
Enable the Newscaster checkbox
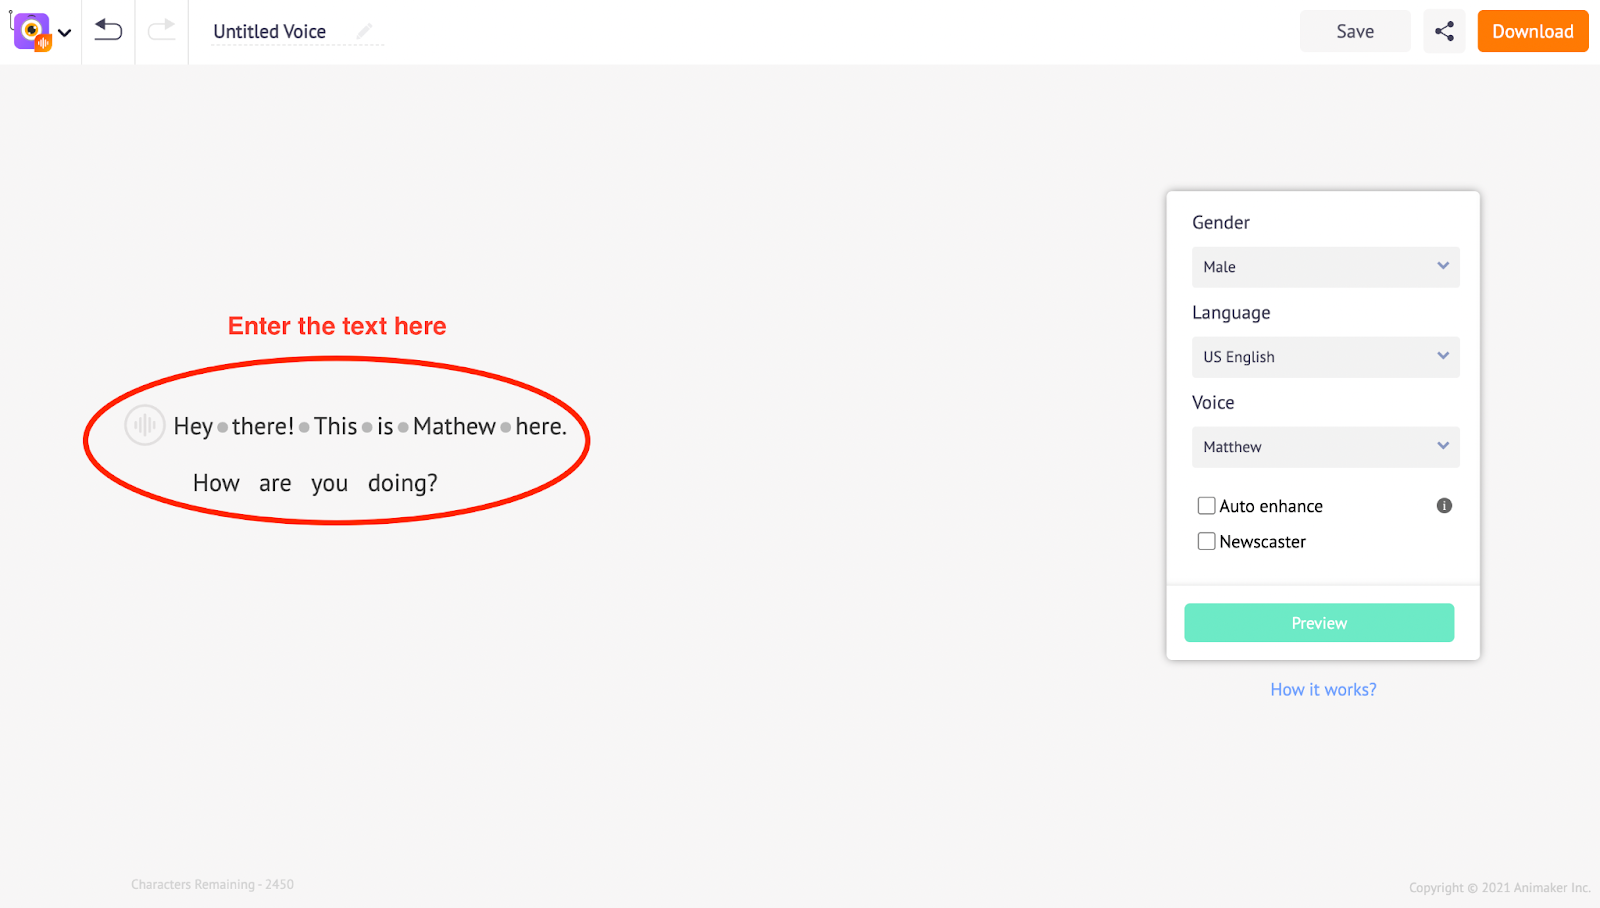(1207, 541)
